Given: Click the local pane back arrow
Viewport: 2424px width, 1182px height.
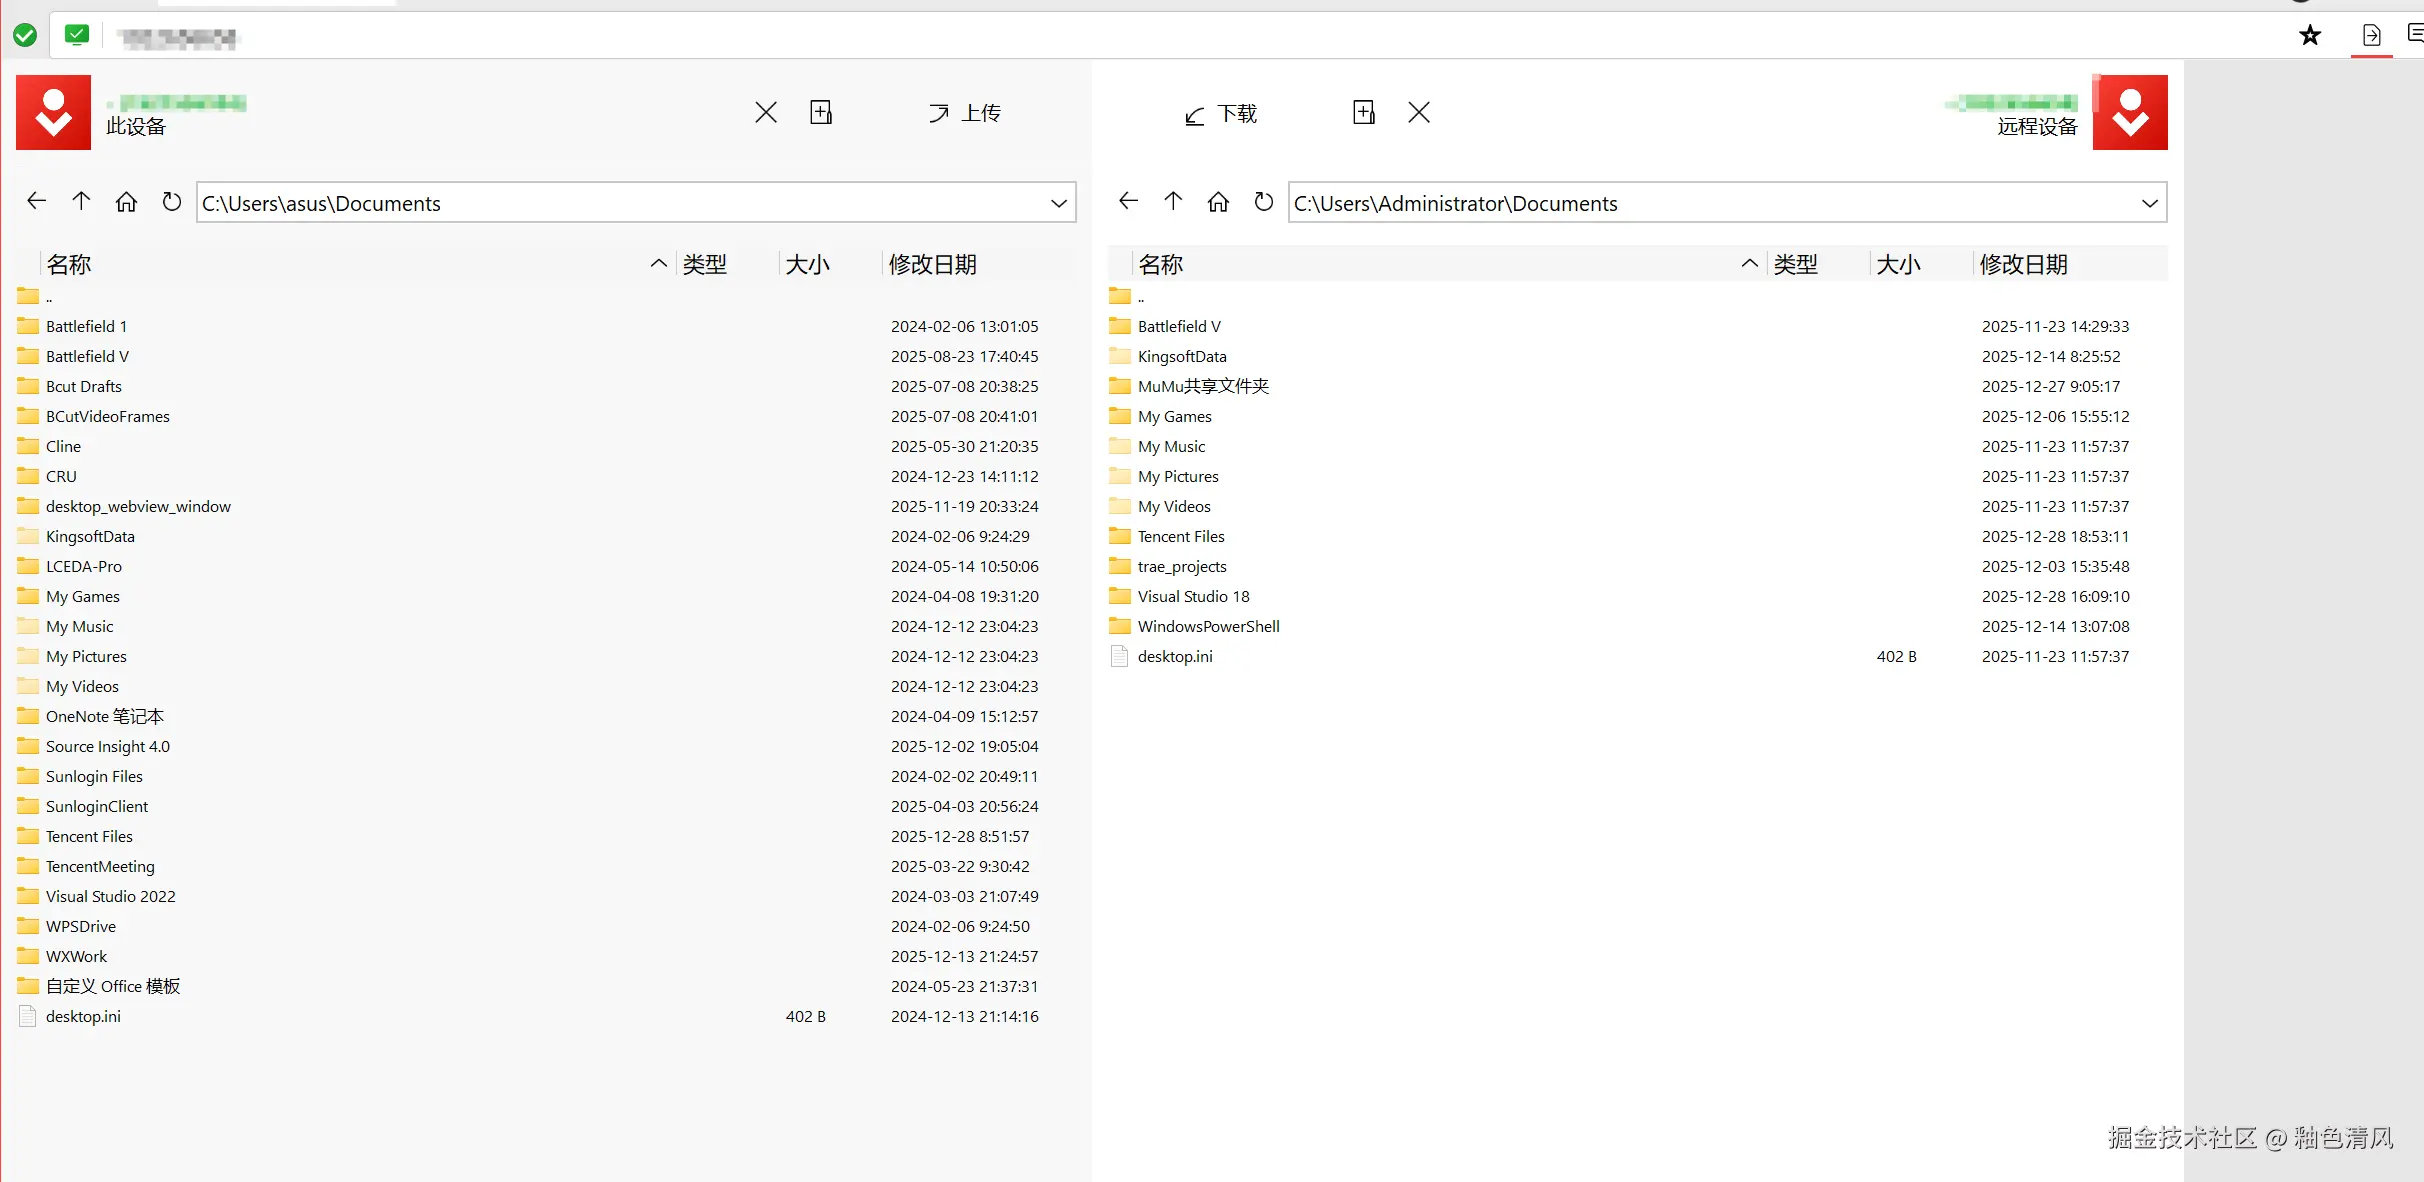Looking at the screenshot, I should click(36, 201).
